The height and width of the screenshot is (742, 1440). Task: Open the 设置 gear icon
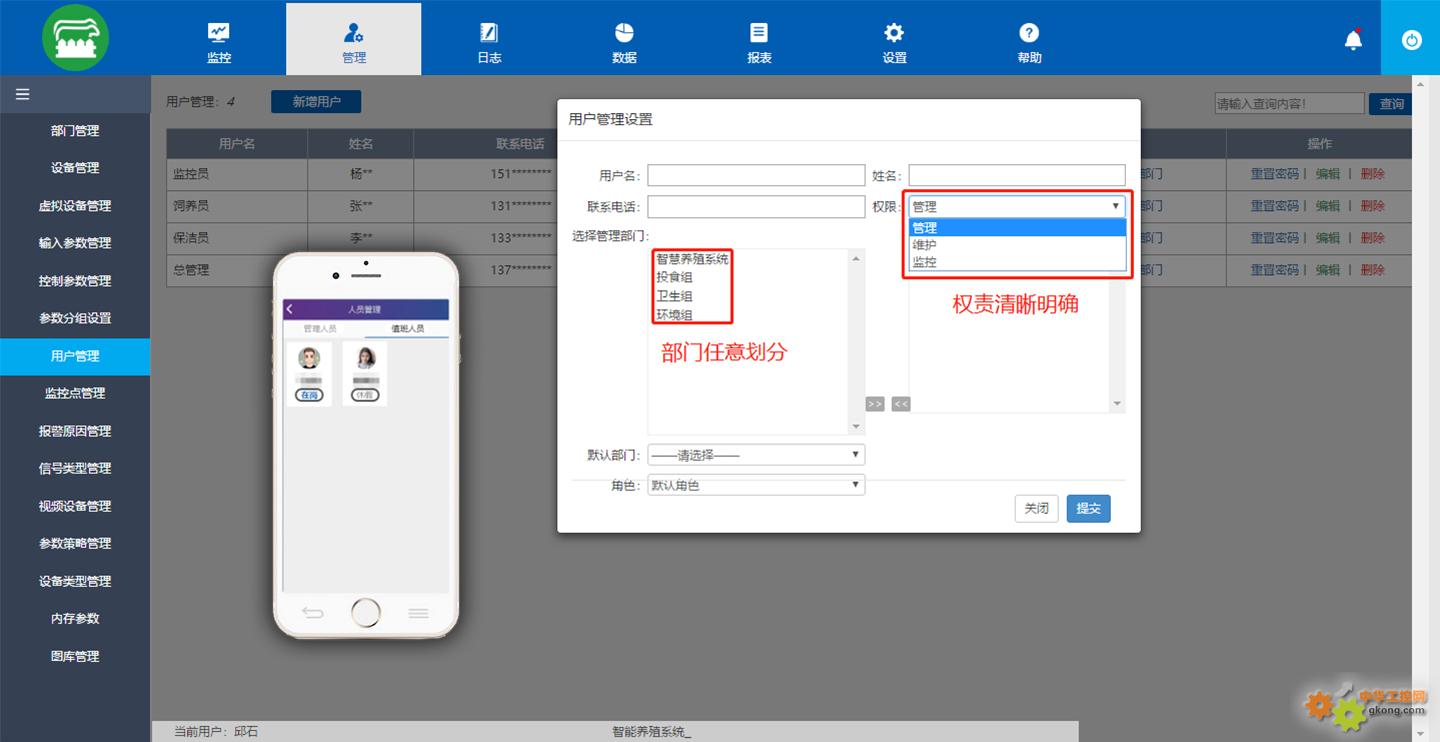coord(894,32)
